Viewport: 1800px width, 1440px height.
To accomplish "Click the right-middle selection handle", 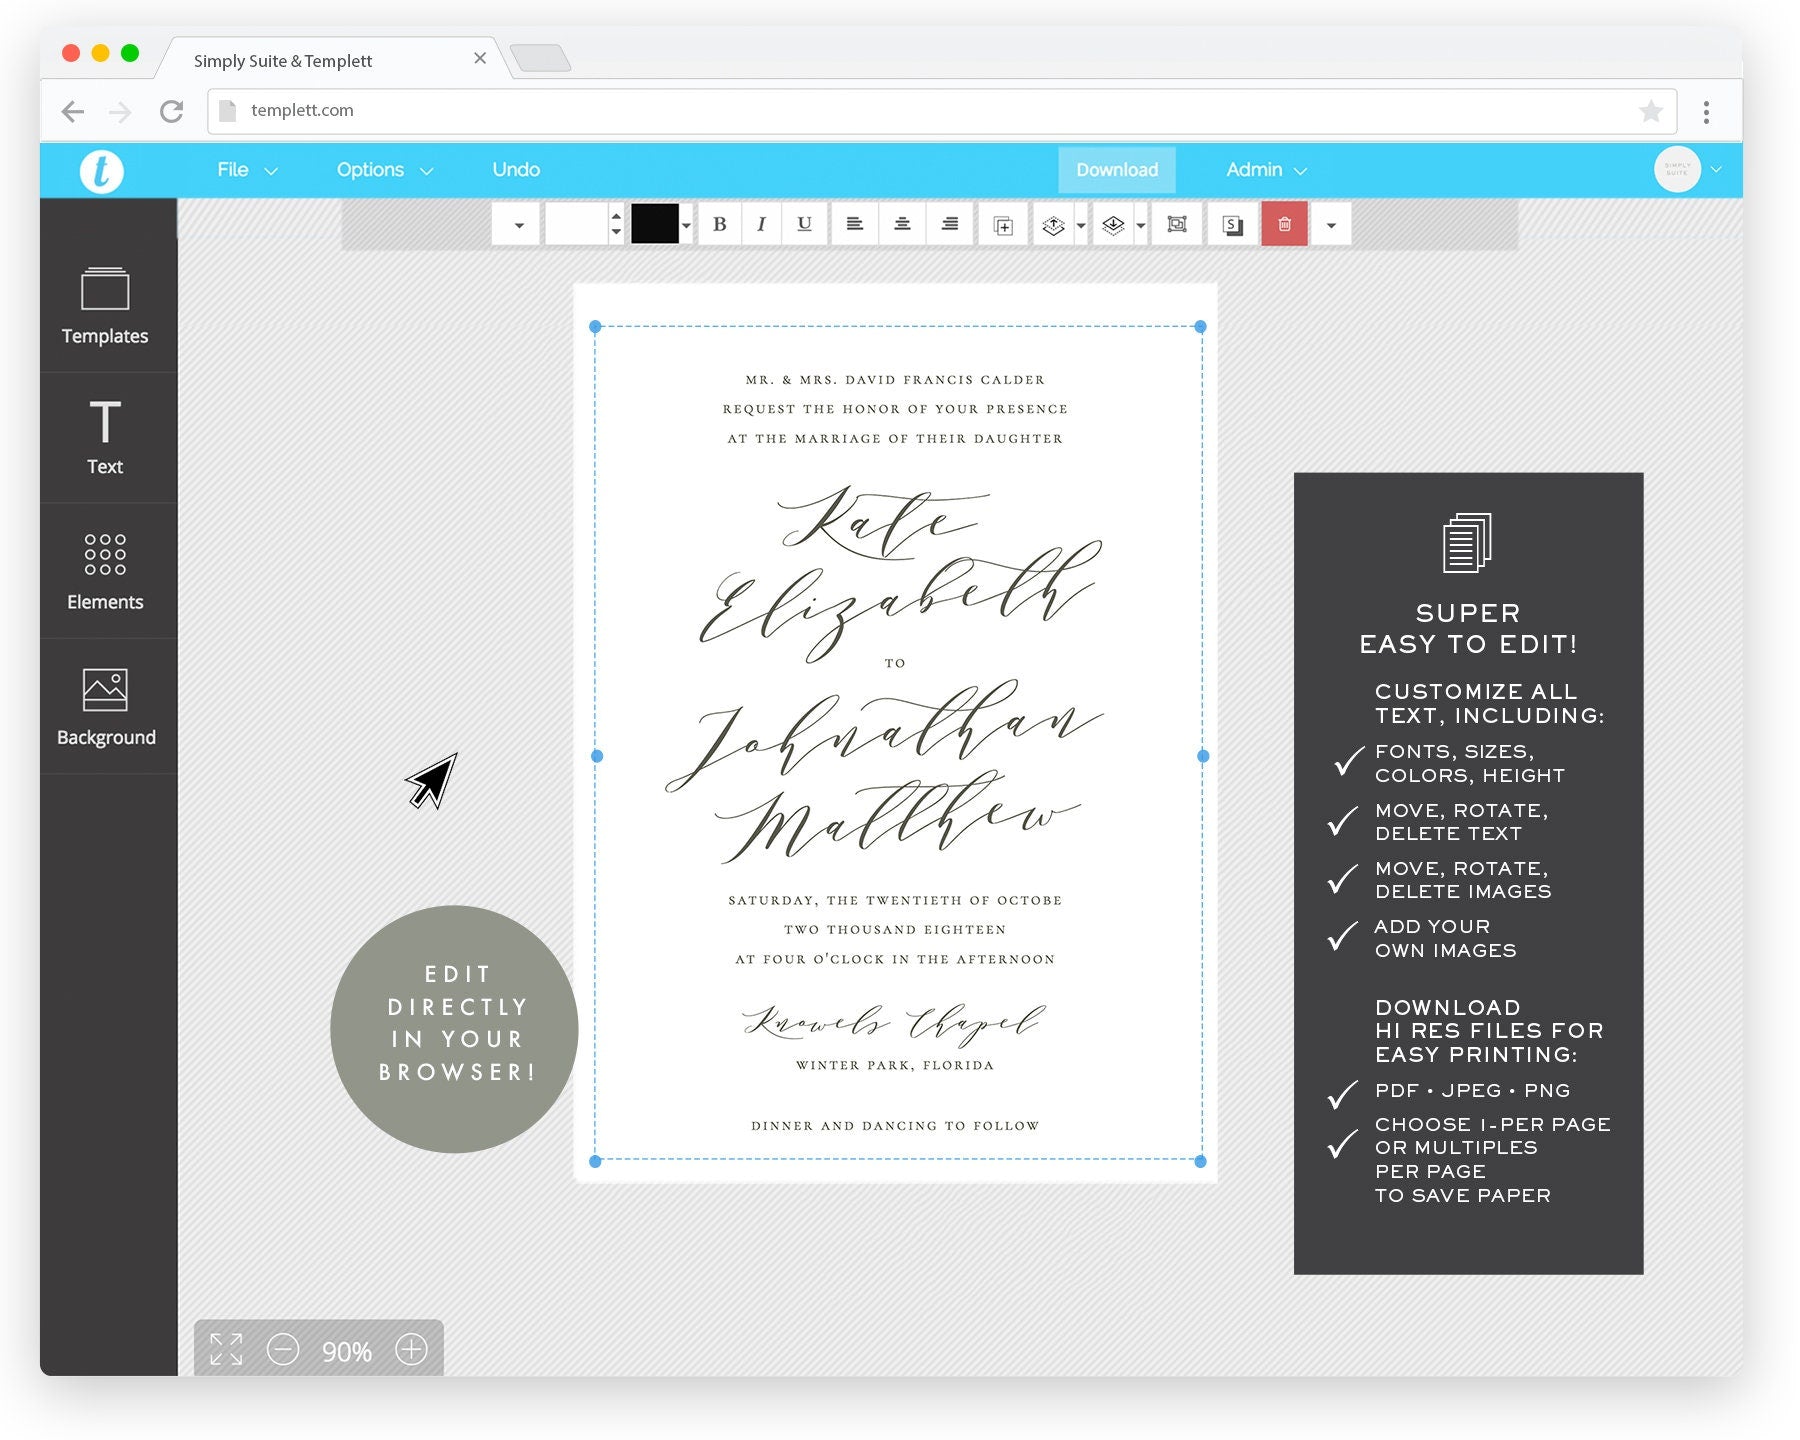I will click(1203, 757).
